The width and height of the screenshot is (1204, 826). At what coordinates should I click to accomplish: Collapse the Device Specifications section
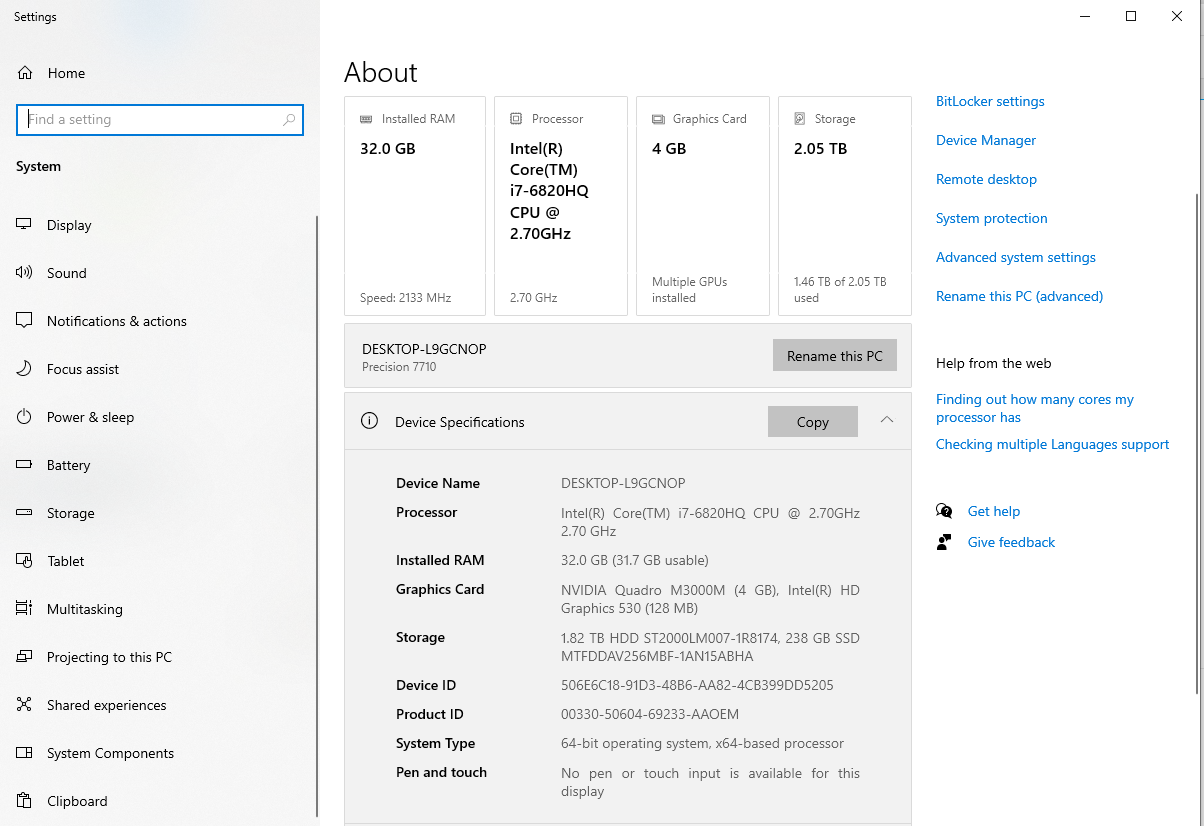[x=887, y=421]
